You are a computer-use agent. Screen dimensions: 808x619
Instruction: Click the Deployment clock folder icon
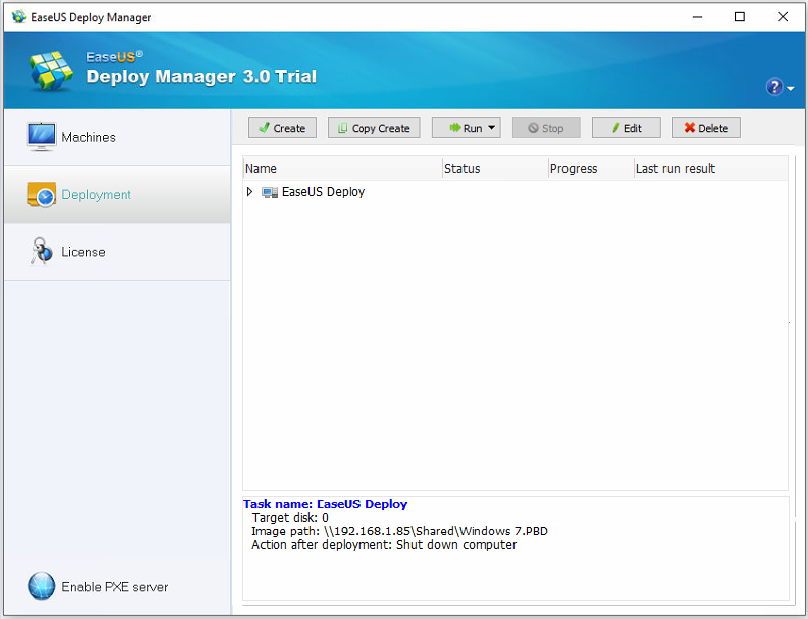41,194
